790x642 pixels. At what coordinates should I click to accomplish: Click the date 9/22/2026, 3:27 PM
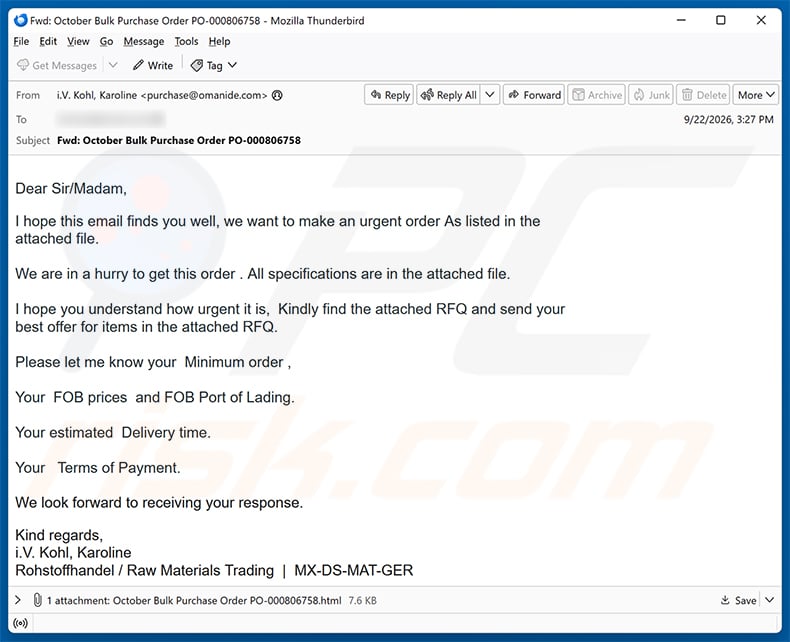click(729, 119)
